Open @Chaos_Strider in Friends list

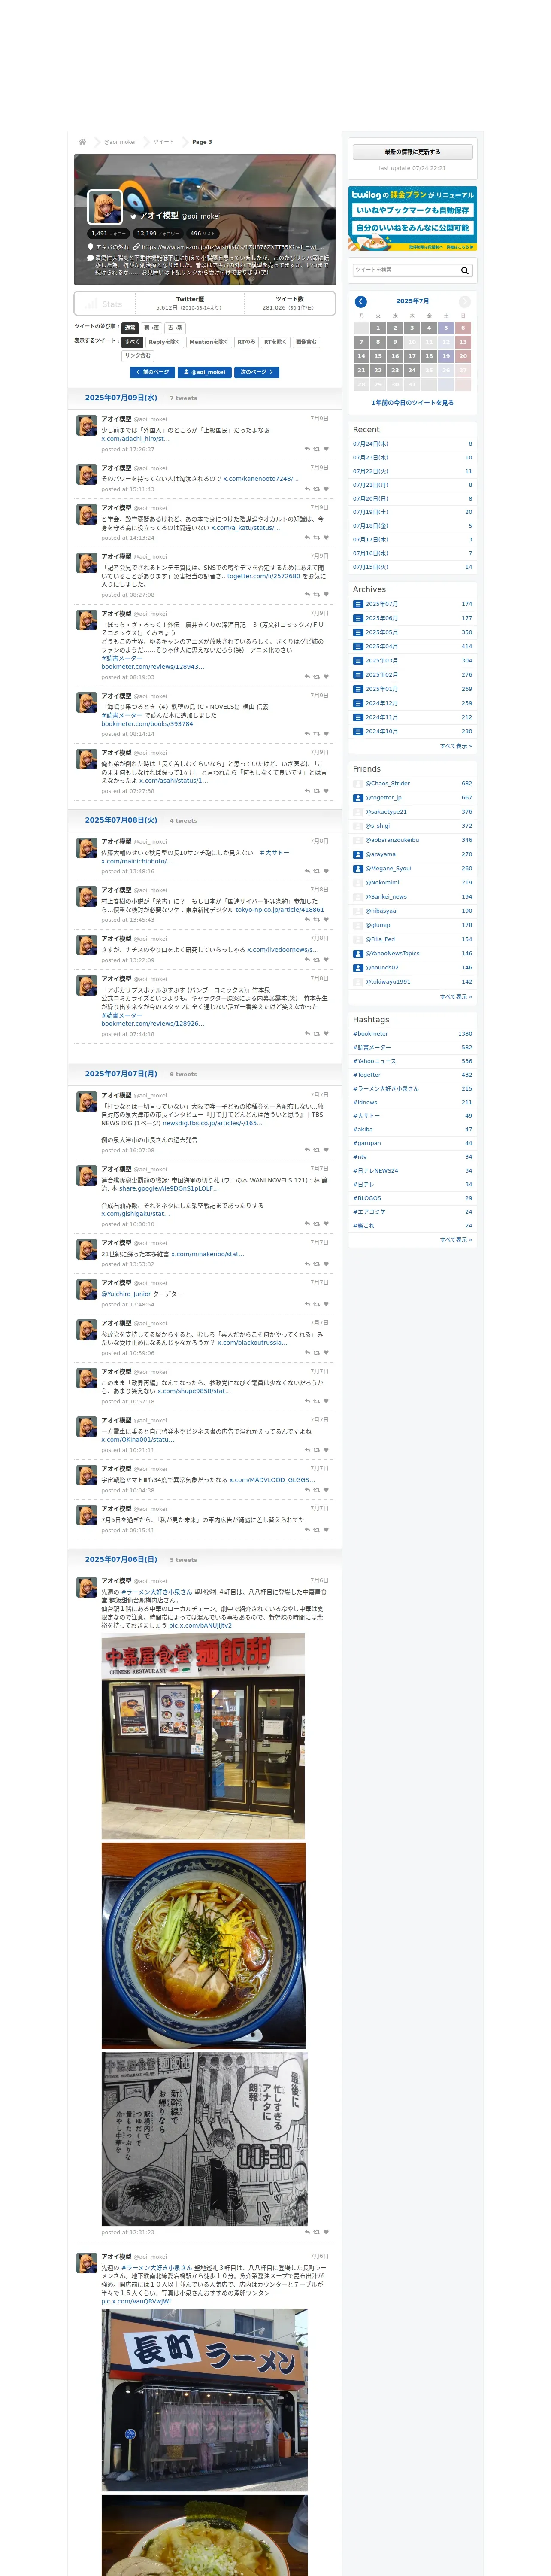pyautogui.click(x=388, y=783)
